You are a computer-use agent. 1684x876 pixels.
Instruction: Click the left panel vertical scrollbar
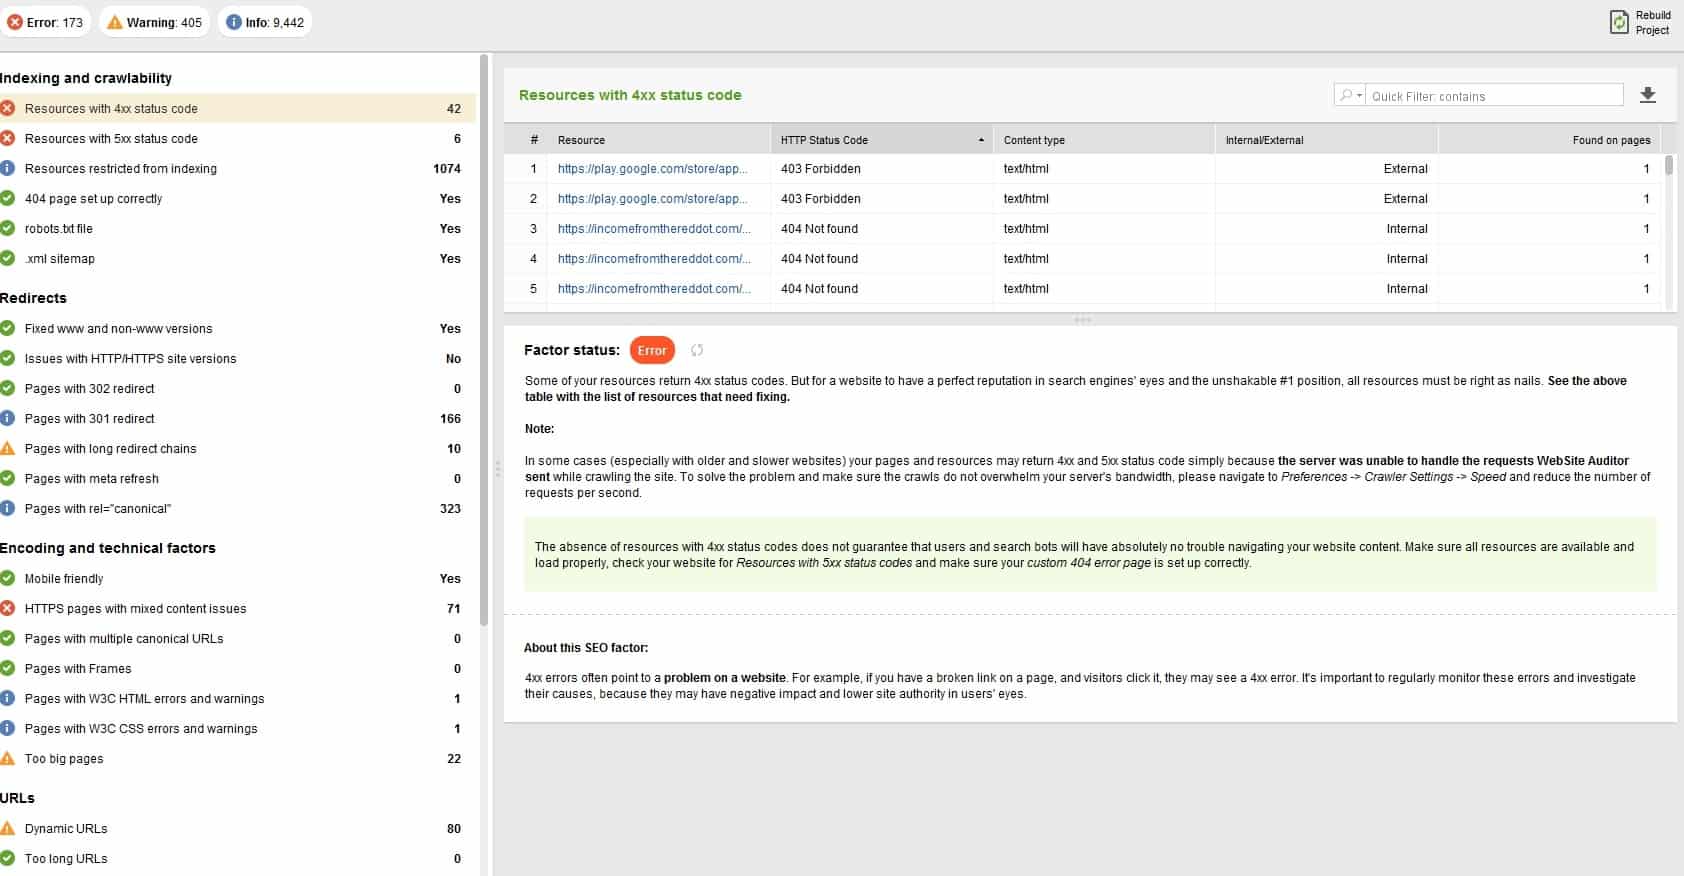(484, 340)
